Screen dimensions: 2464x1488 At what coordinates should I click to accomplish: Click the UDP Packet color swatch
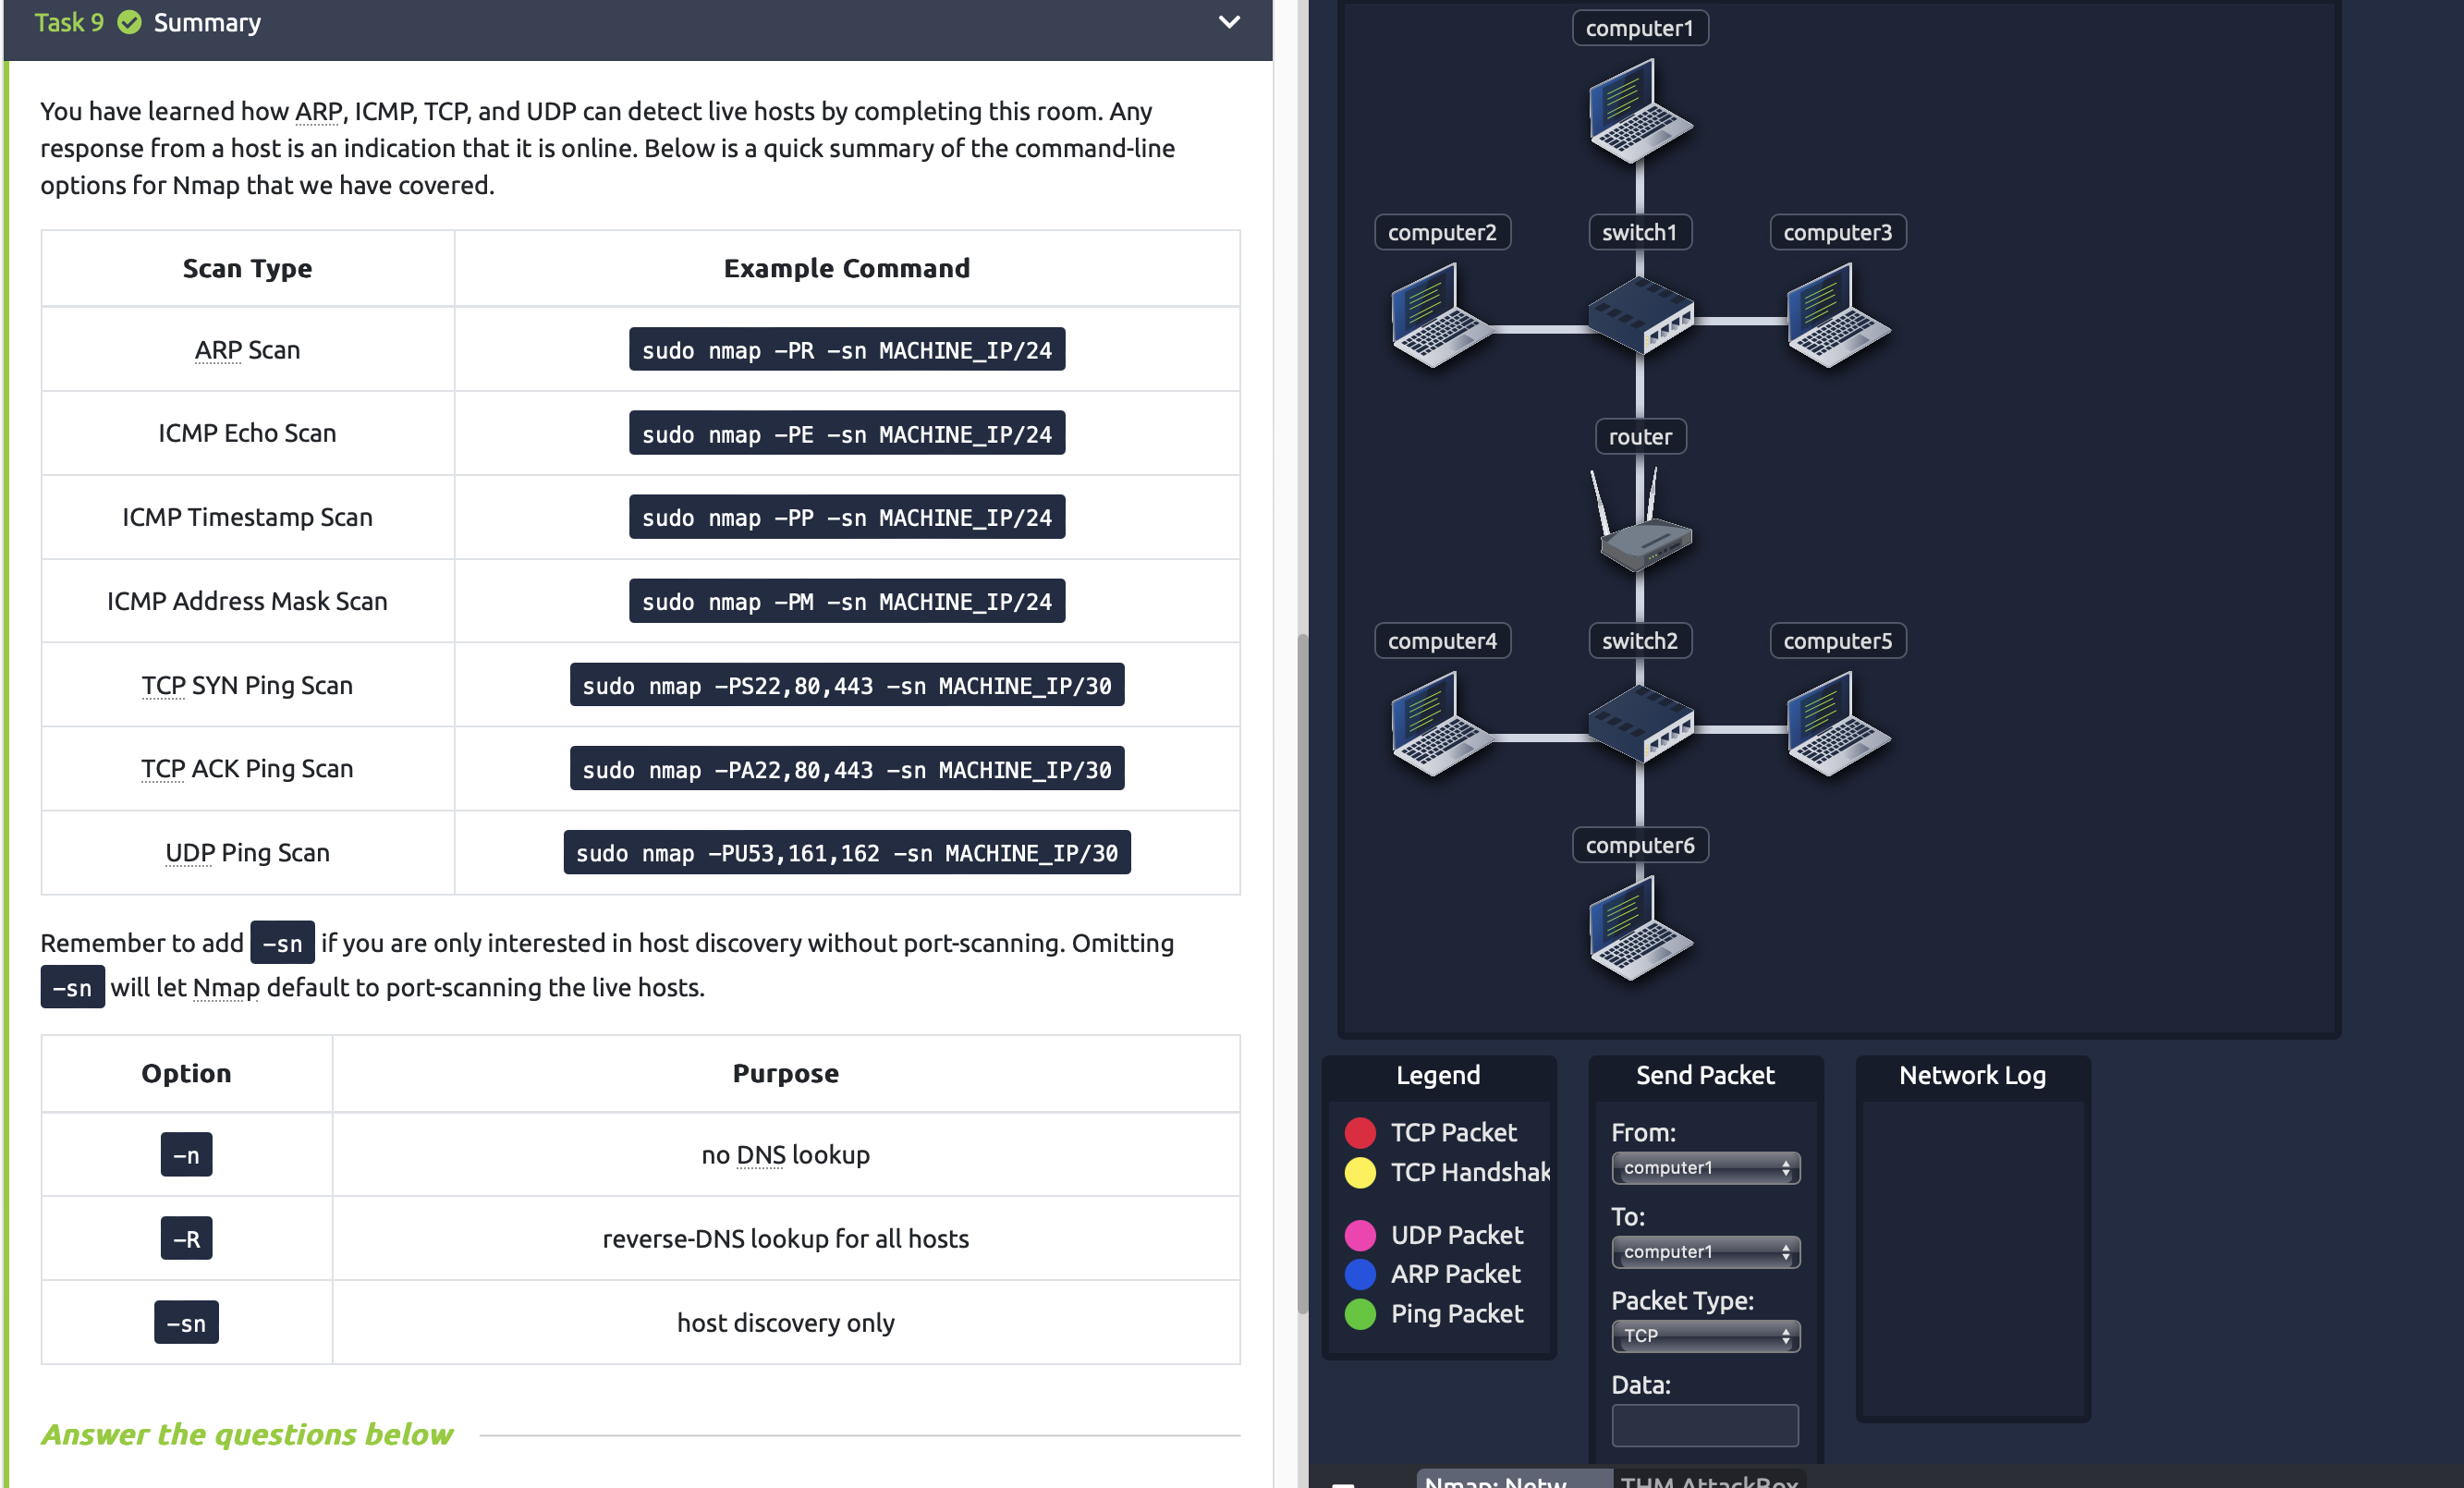(1360, 1234)
